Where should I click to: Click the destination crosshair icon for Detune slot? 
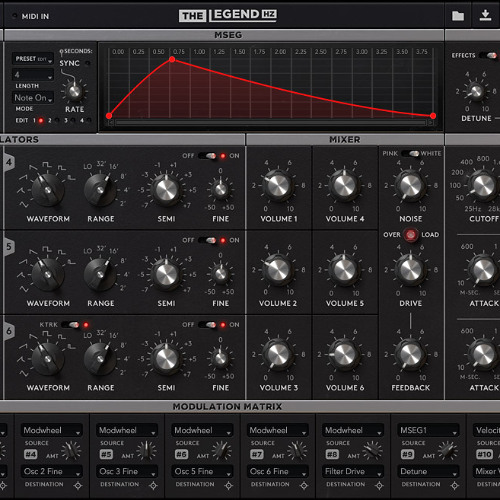(x=455, y=486)
